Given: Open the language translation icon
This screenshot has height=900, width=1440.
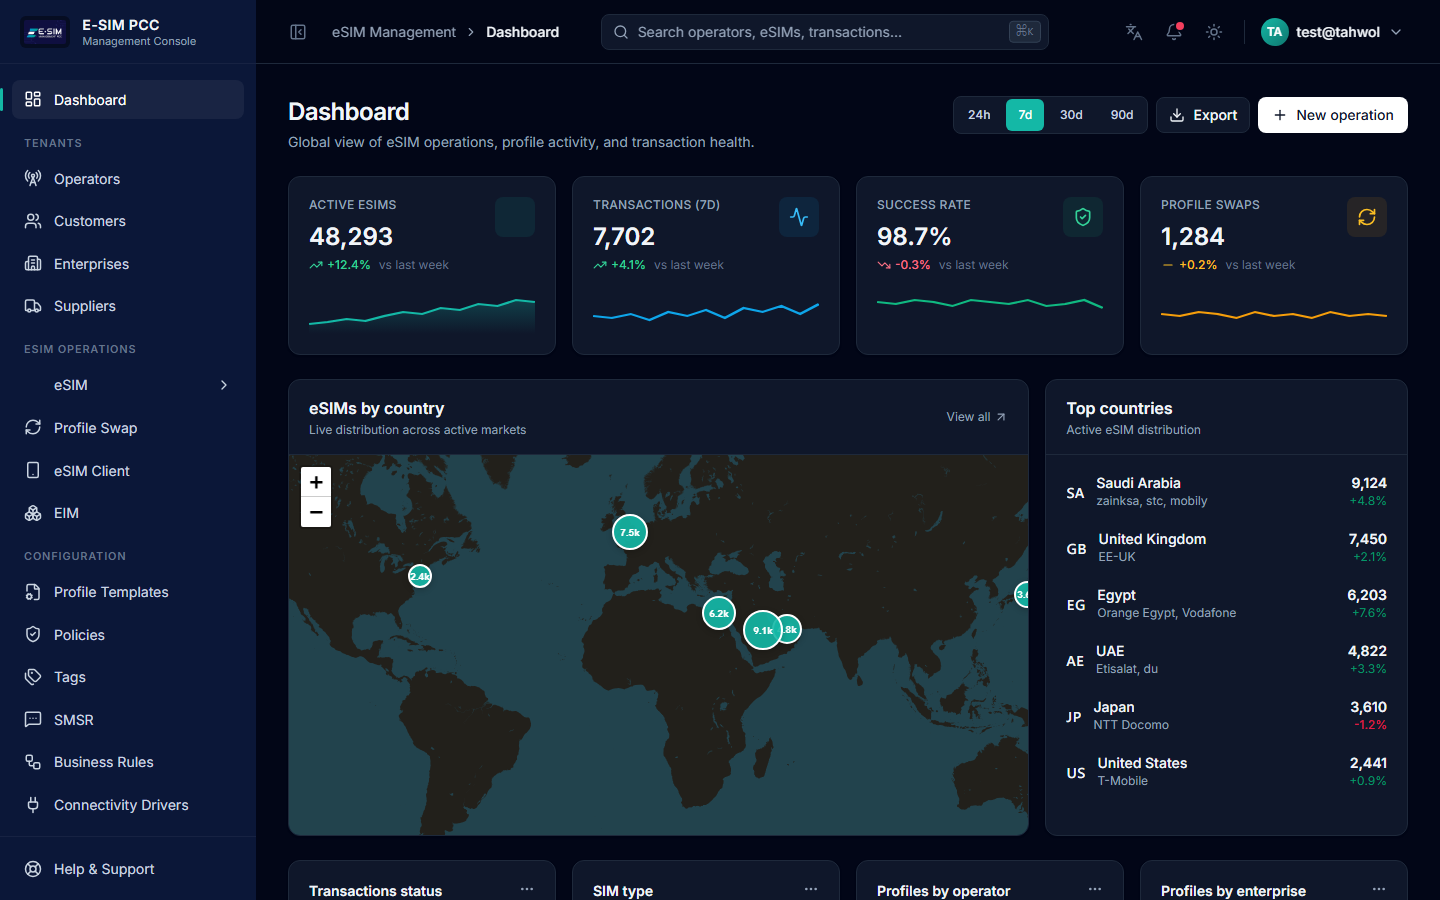Looking at the screenshot, I should [x=1133, y=32].
